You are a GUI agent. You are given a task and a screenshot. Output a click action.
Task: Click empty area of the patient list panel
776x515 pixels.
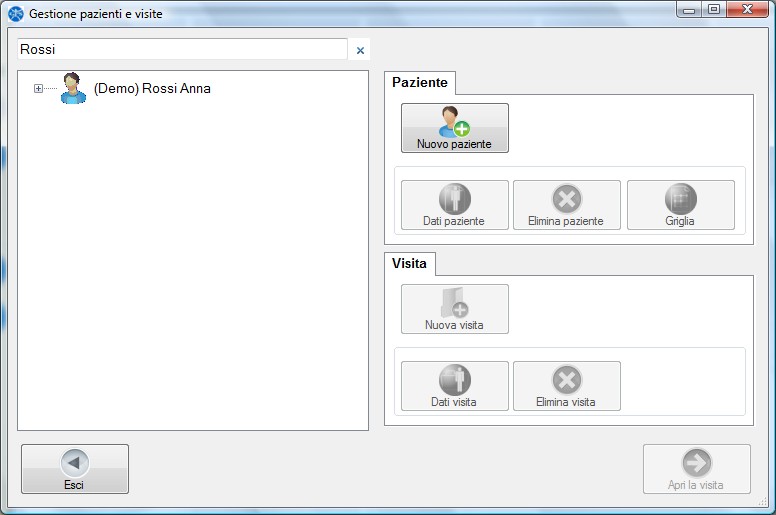pos(192,280)
